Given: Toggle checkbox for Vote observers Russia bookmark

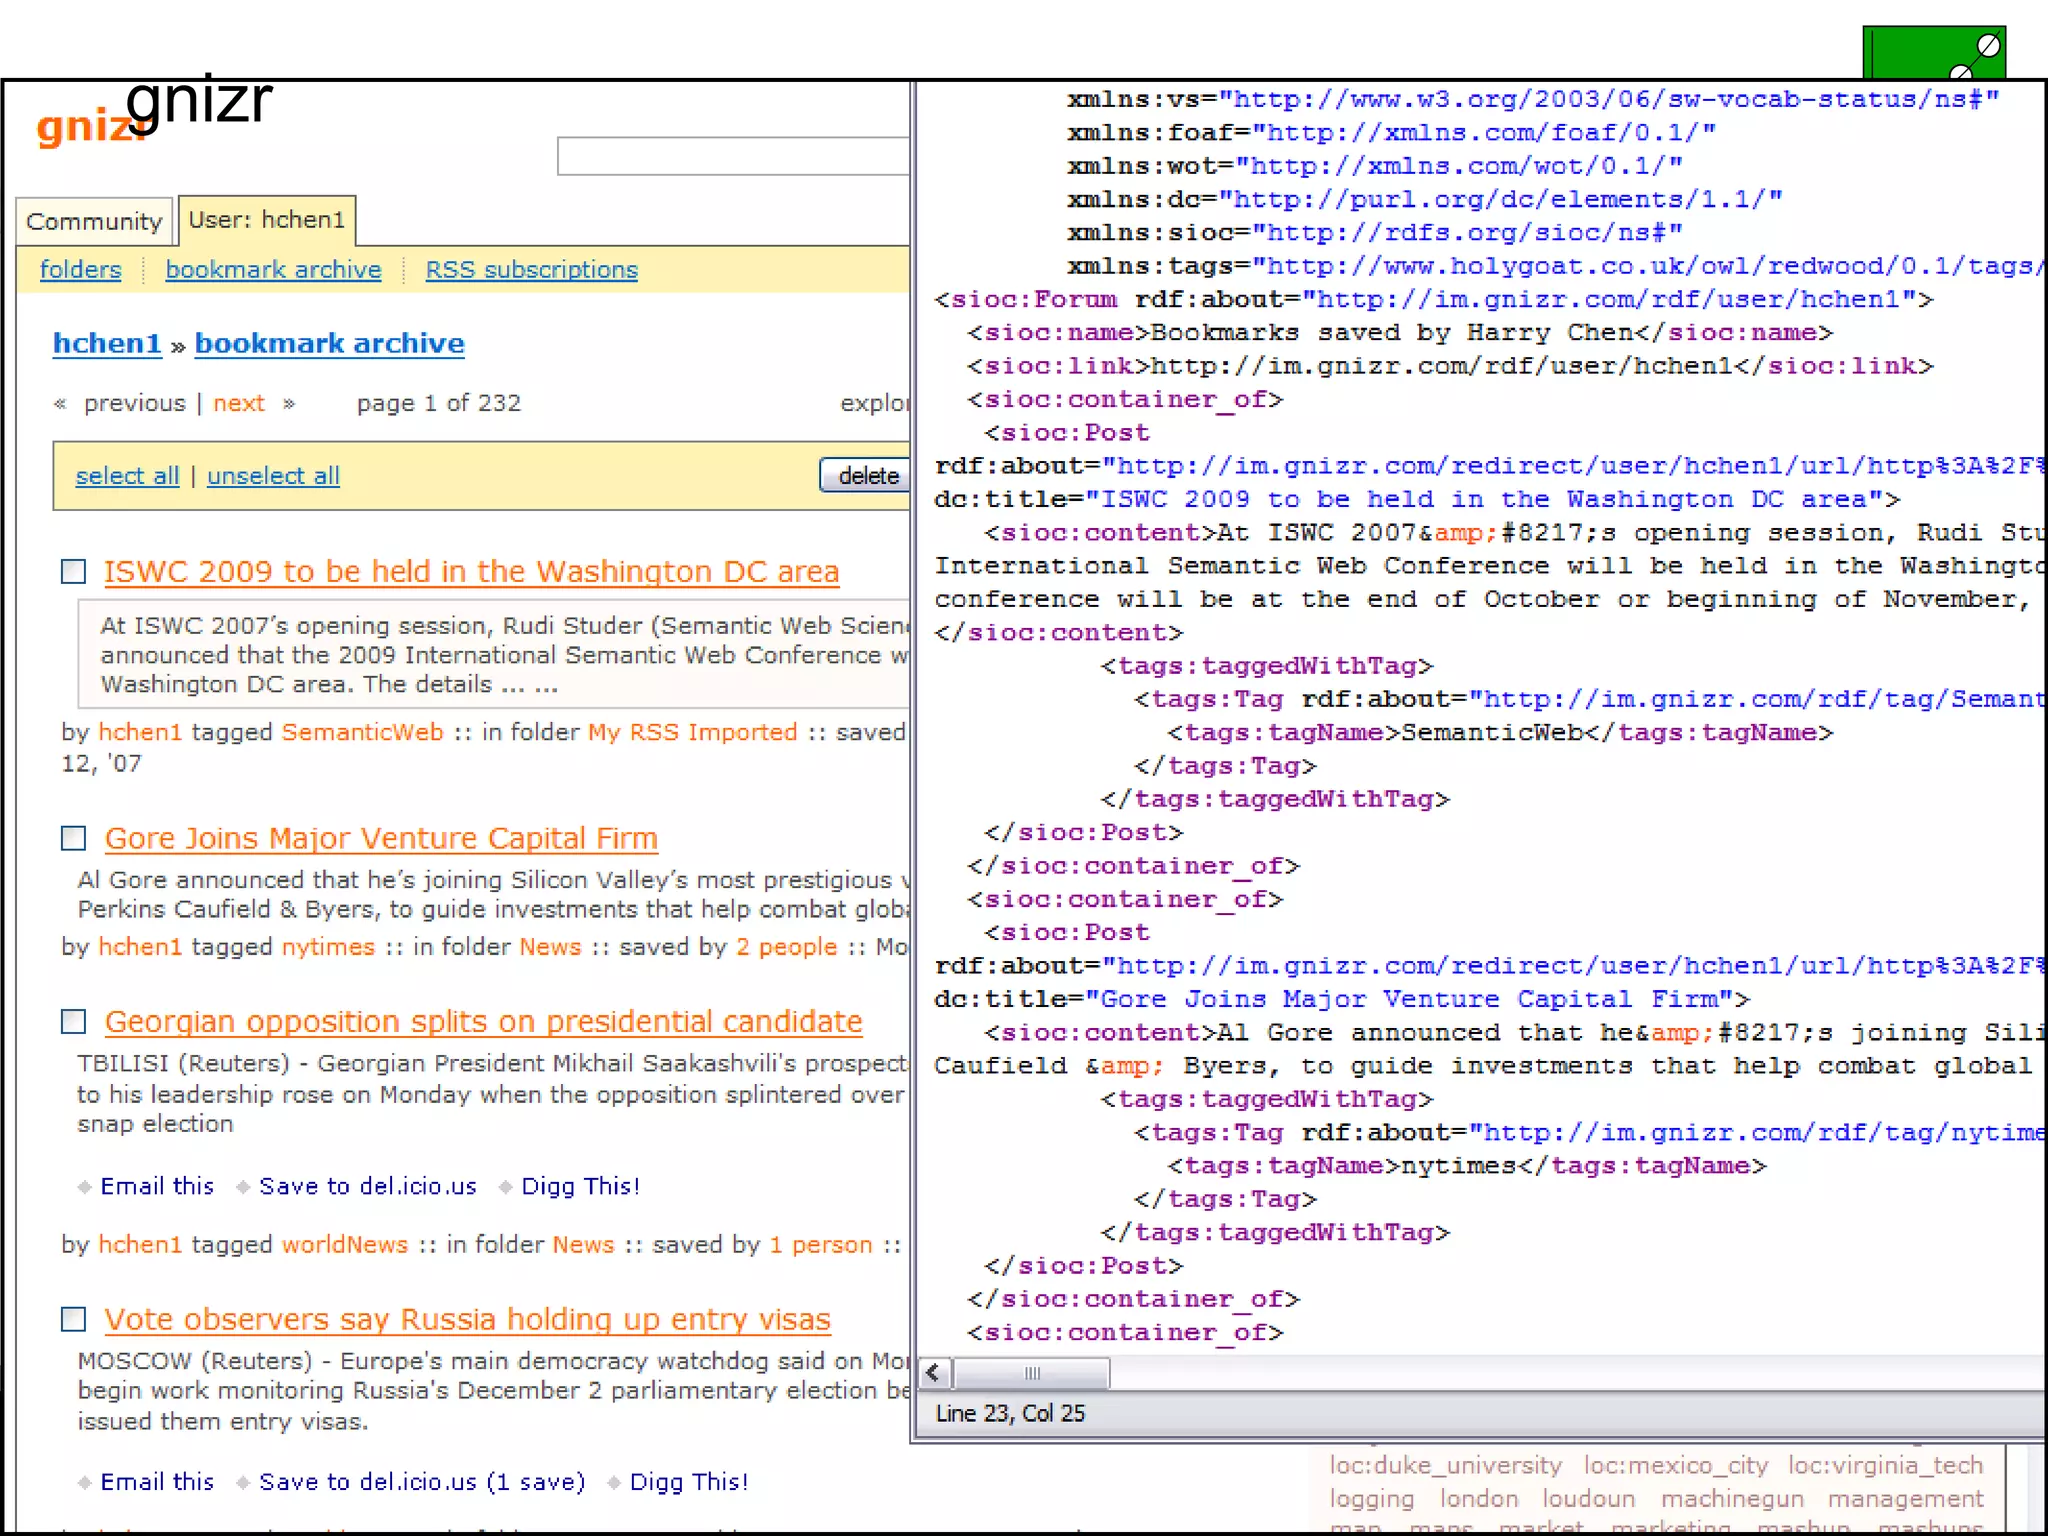Looking at the screenshot, I should coord(74,1319).
